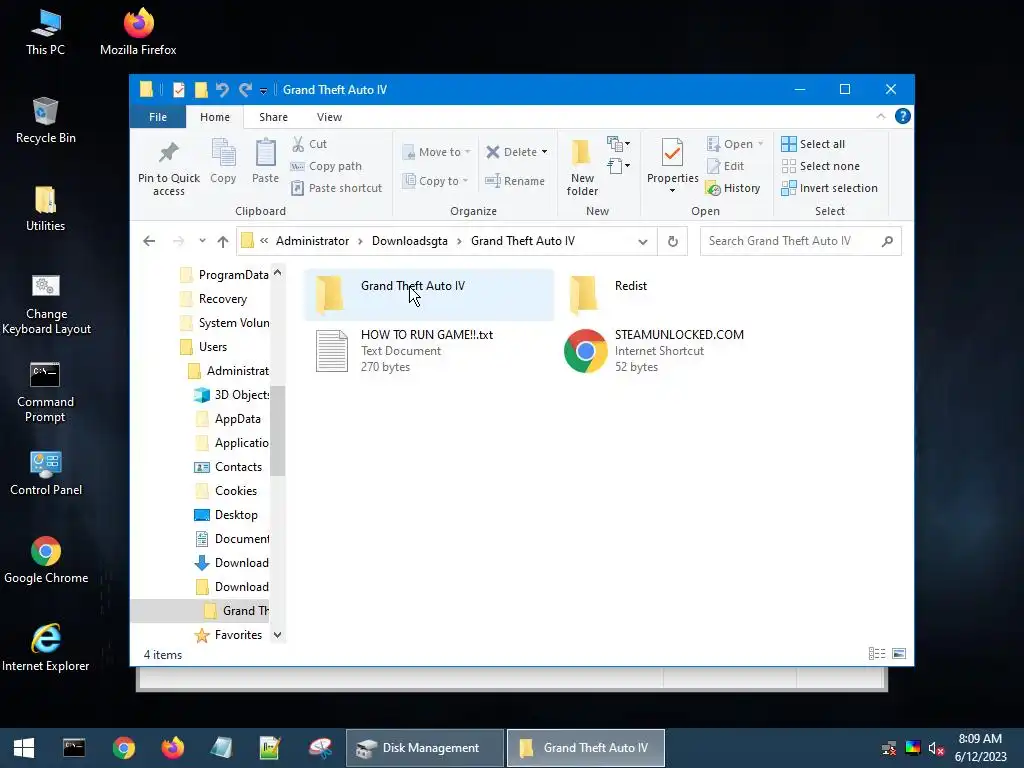1024x768 pixels.
Task: Select AppData in navigation tree
Action: point(229,419)
